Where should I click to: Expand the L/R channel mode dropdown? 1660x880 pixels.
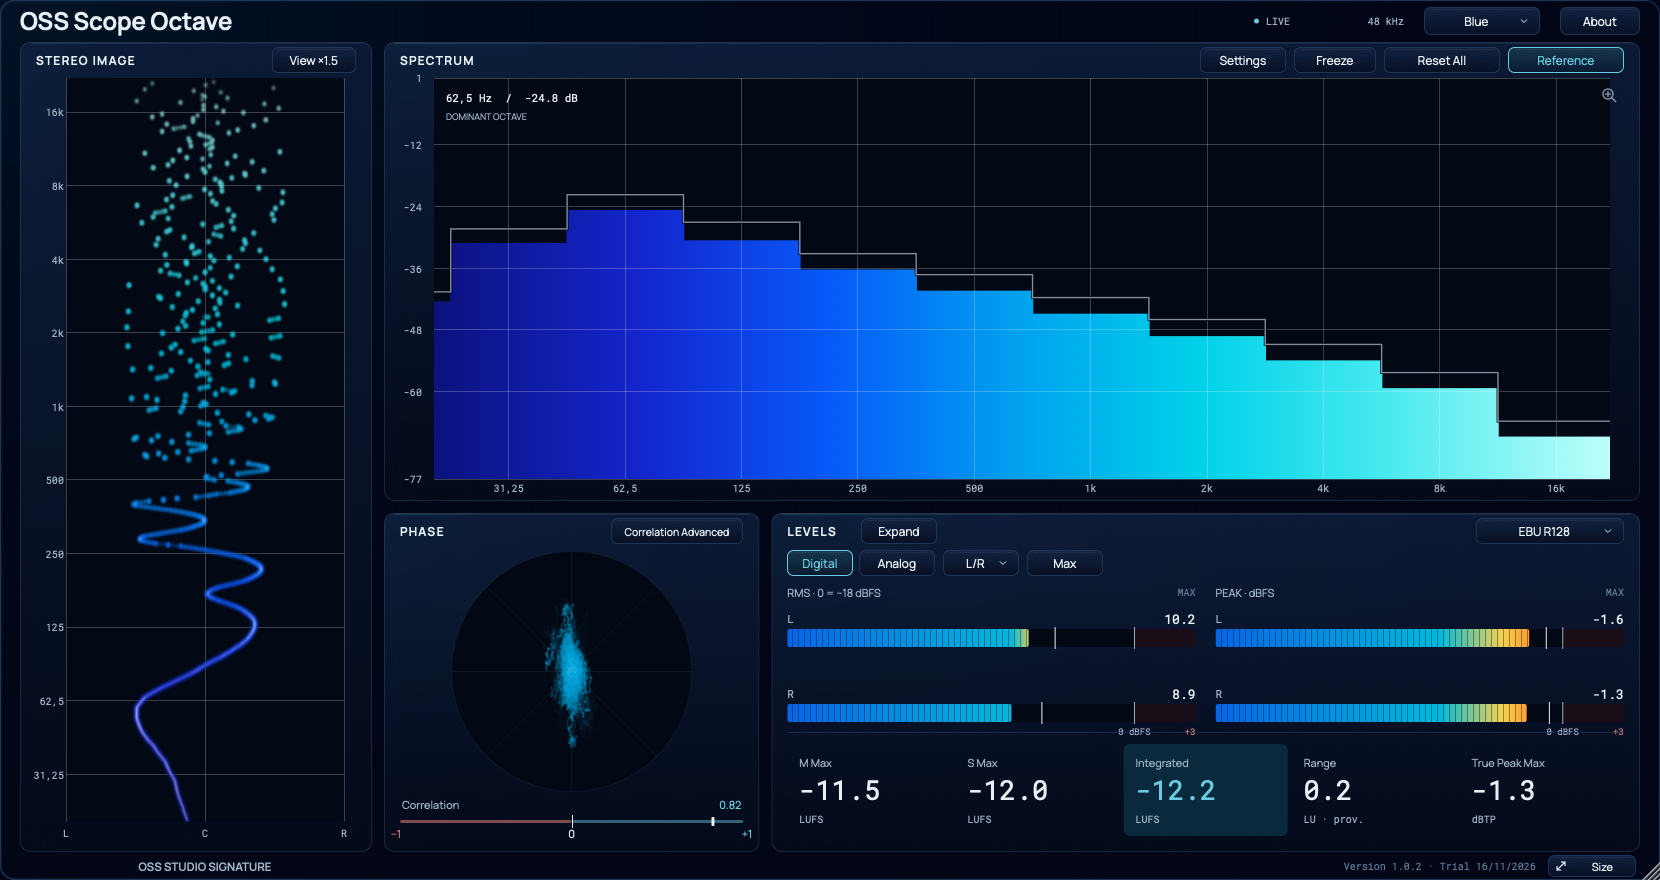coord(981,564)
